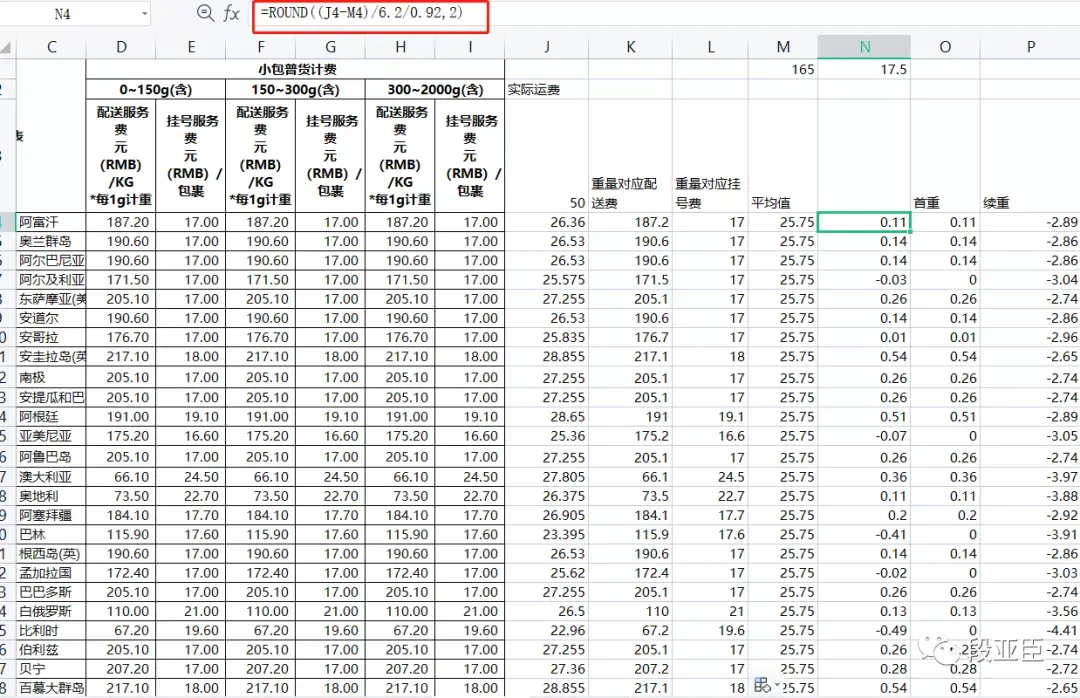This screenshot has height=698, width=1080.
Task: Click the country cell 奥兰群岛
Action: point(52,241)
